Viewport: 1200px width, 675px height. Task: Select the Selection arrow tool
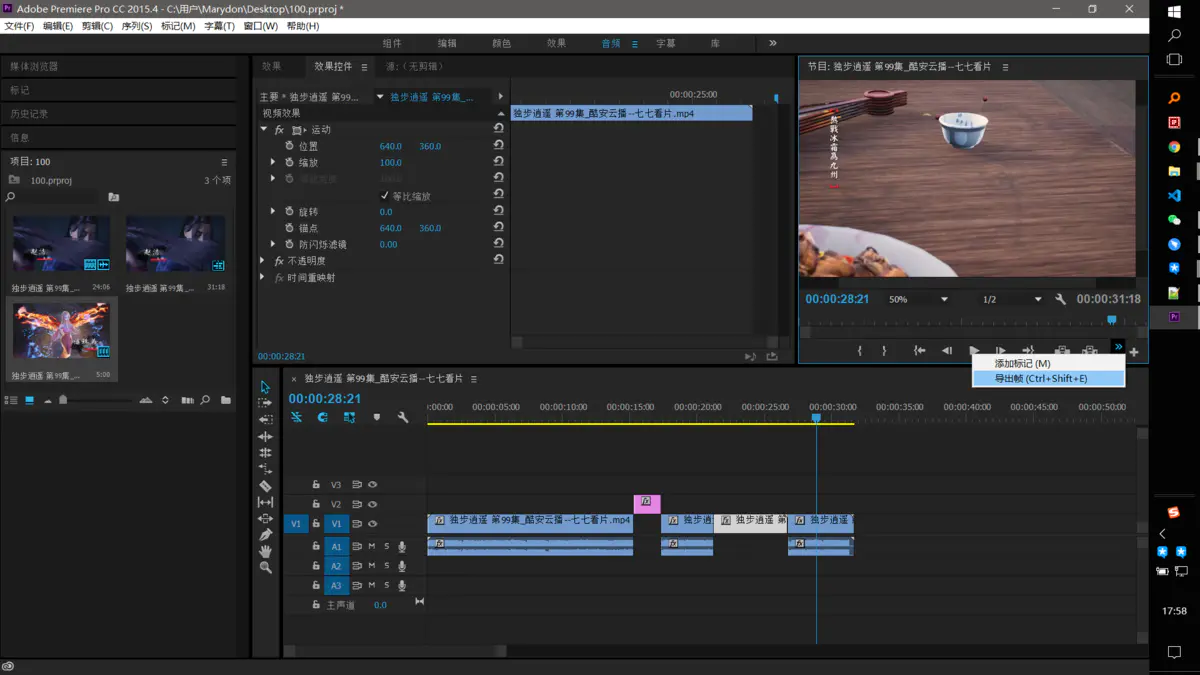tap(265, 387)
